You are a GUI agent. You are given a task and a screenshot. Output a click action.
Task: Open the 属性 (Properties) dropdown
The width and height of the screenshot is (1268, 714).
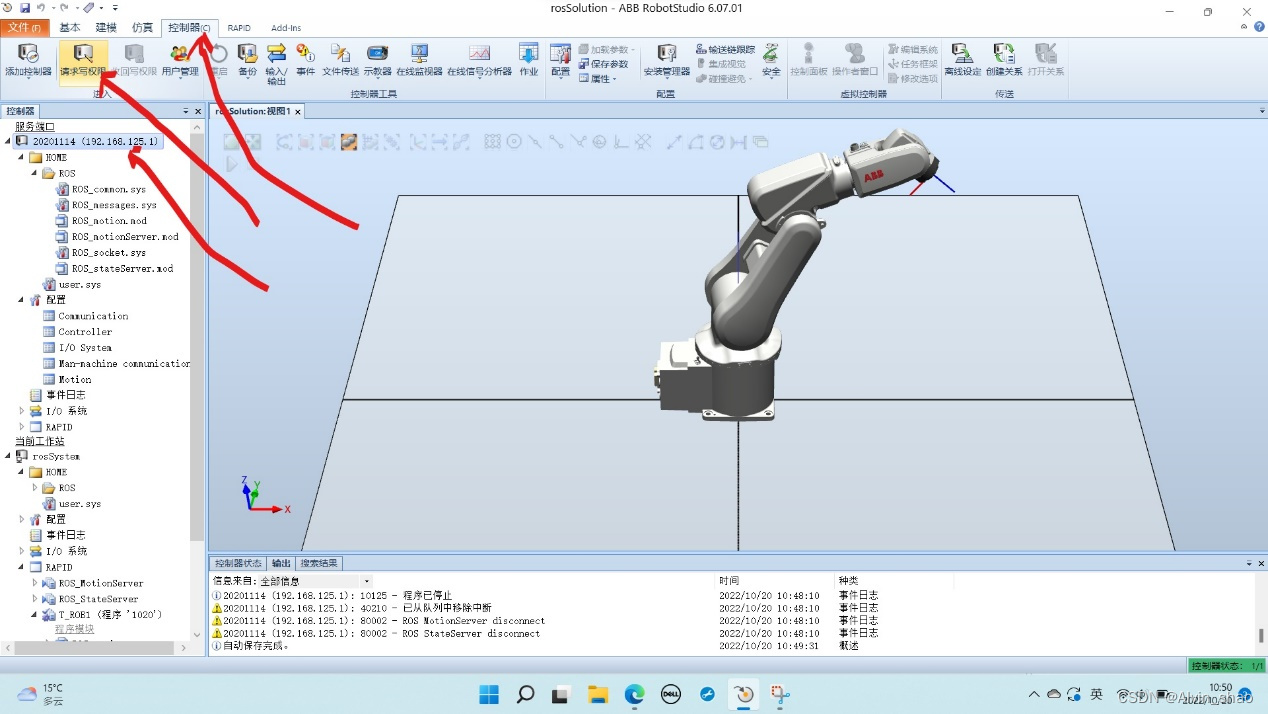tap(597, 78)
